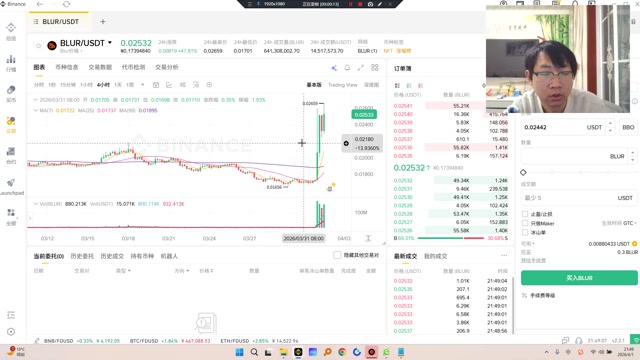Collapse the Vol indicator chevron

point(36,204)
